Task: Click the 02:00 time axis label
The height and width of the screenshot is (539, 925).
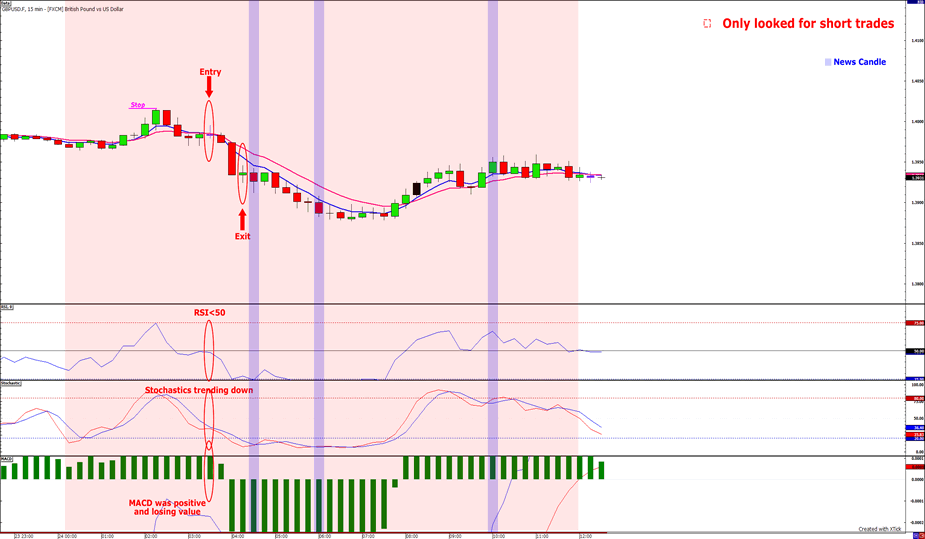Action: 151,537
